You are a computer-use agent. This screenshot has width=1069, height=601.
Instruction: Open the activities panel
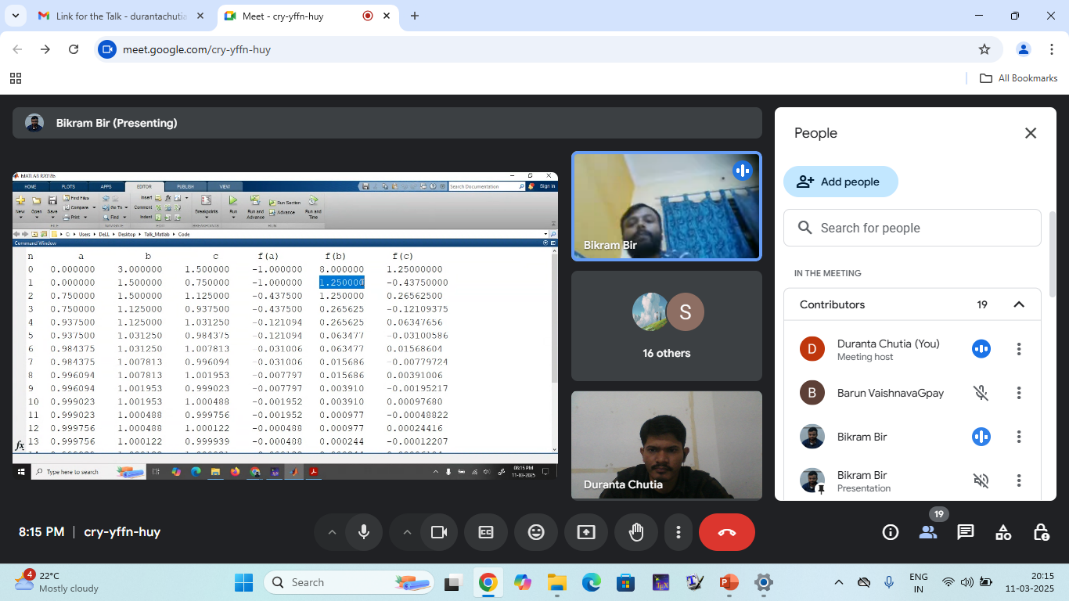[1003, 532]
